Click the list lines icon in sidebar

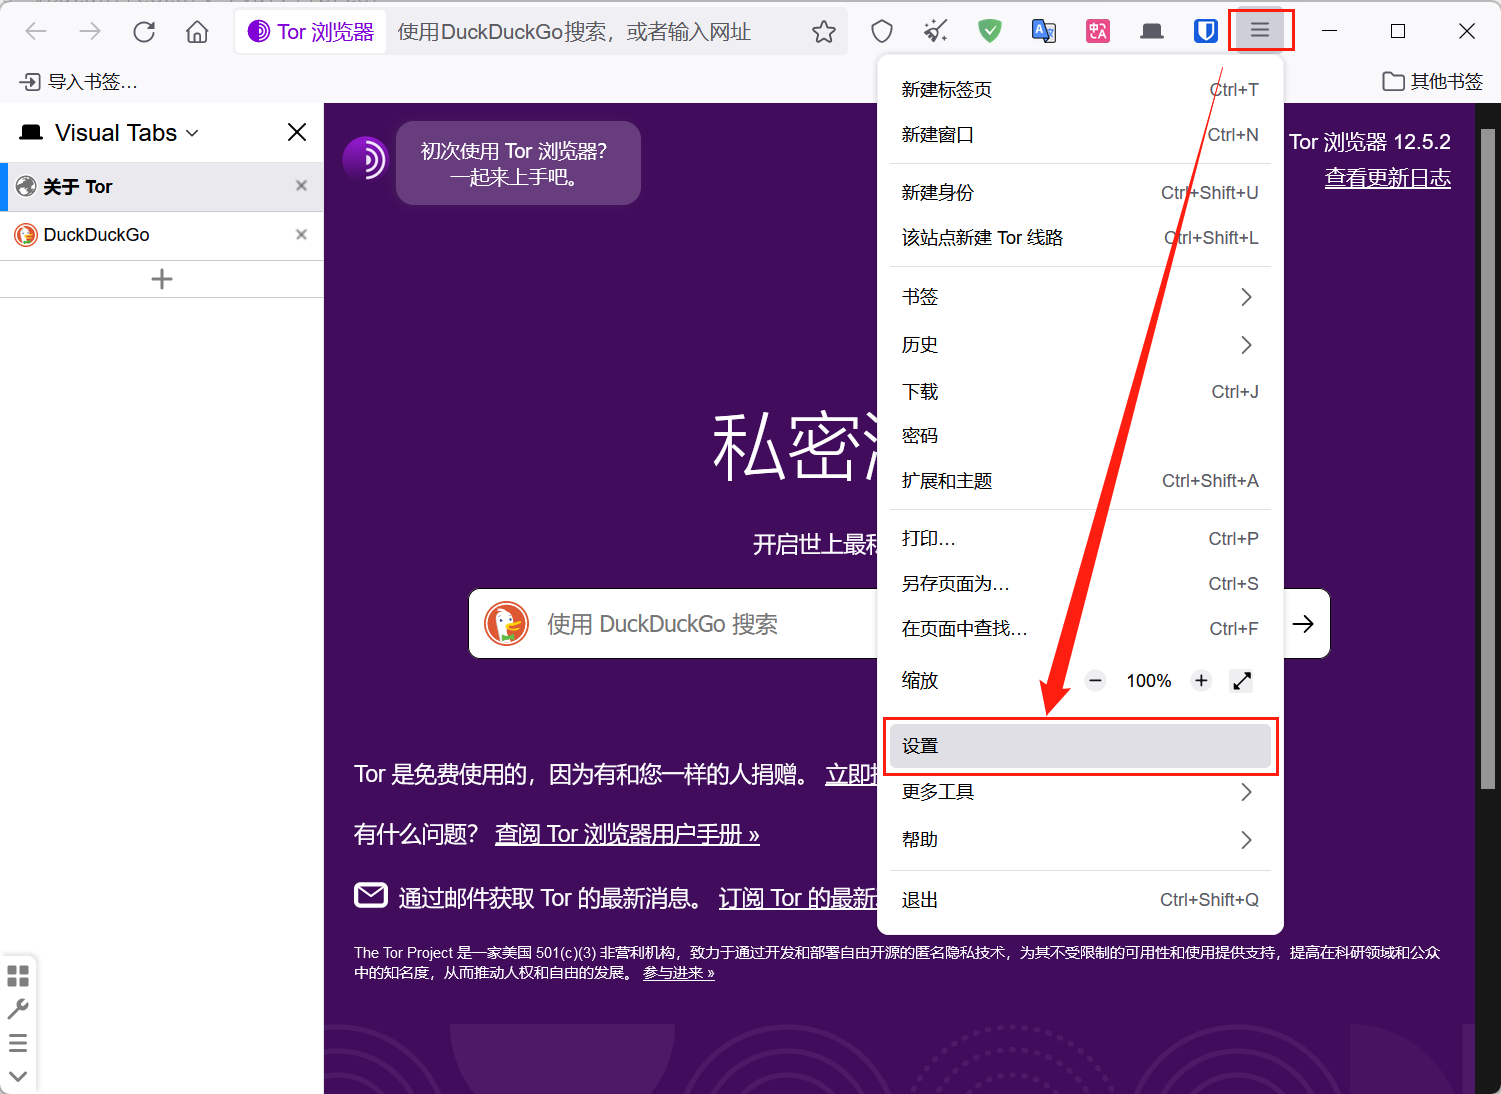pyautogui.click(x=18, y=1043)
